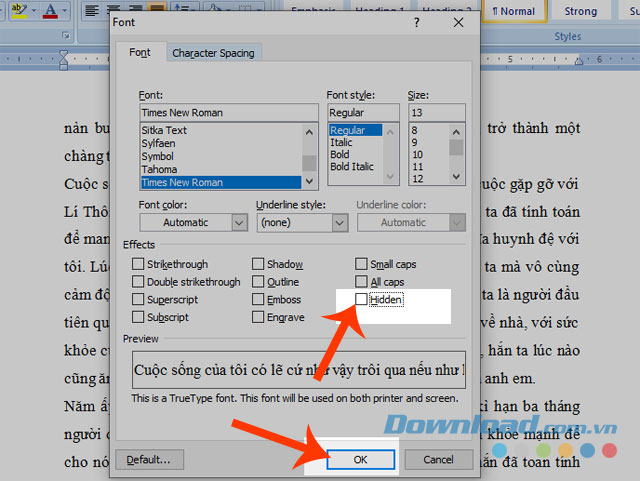The width and height of the screenshot is (640, 481).
Task: Enable the Subscript checkbox
Action: [138, 317]
